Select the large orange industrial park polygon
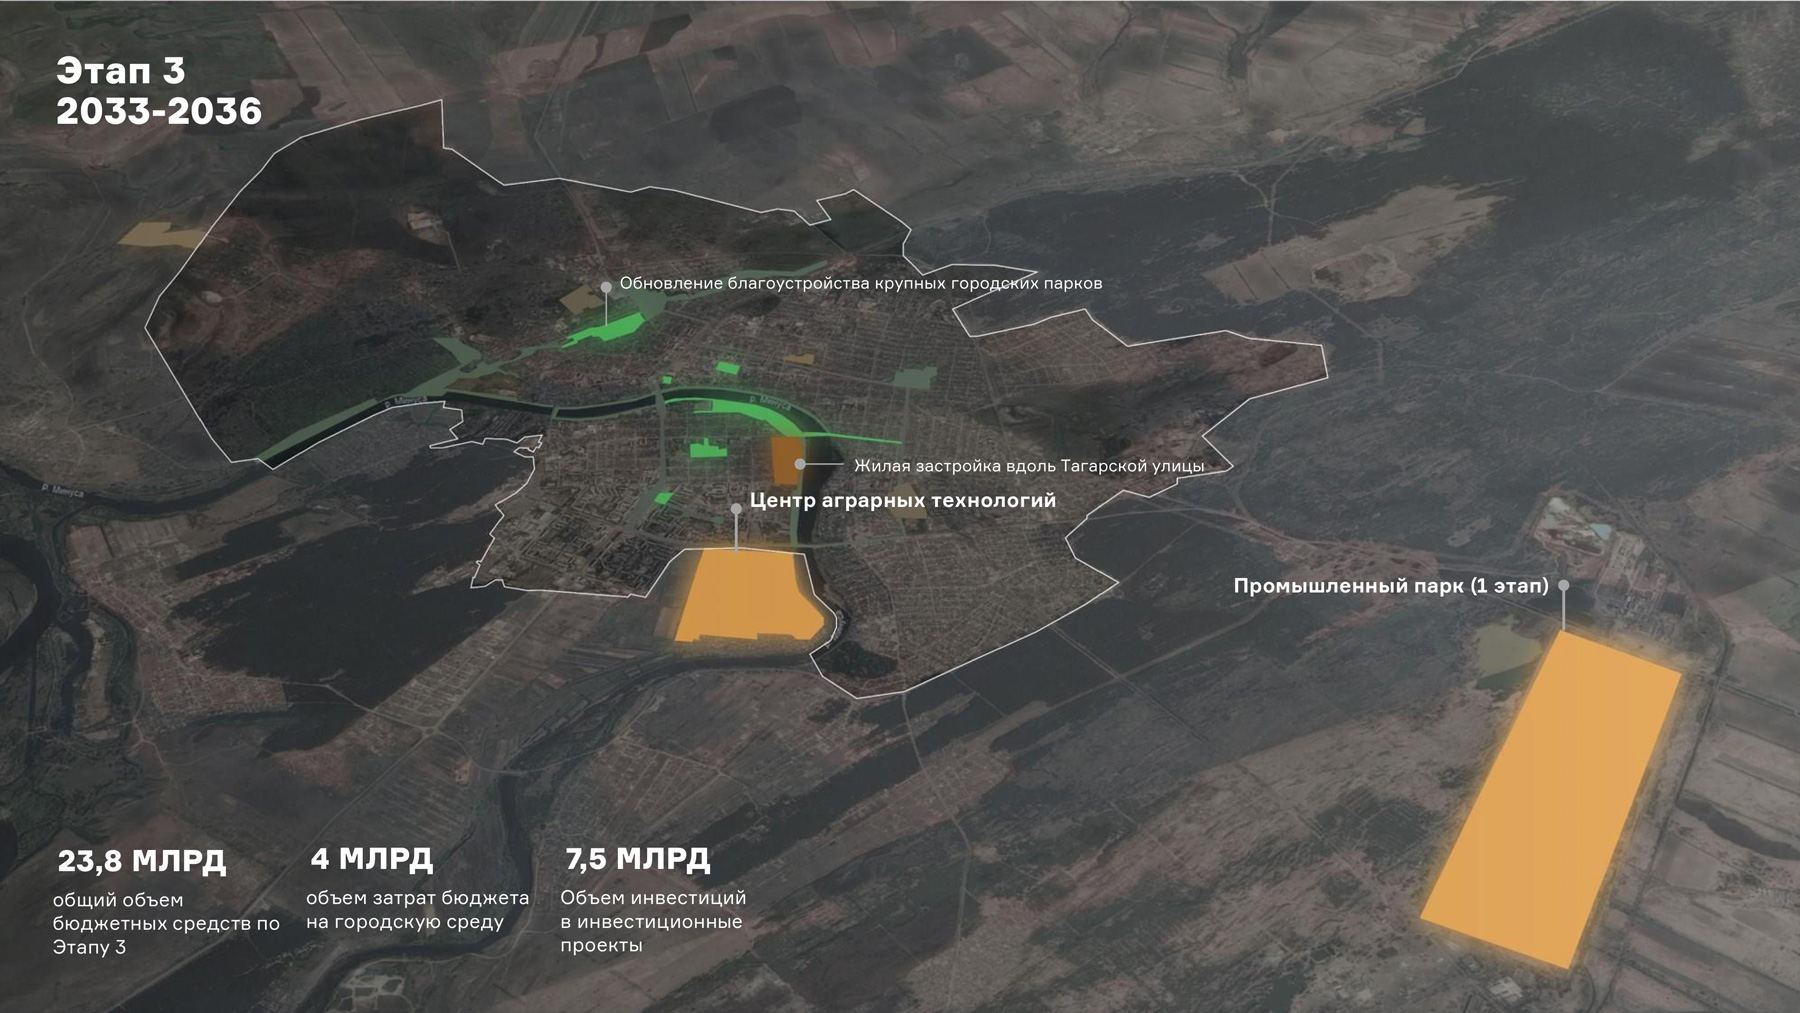The width and height of the screenshot is (1800, 1013). [x=1550, y=800]
